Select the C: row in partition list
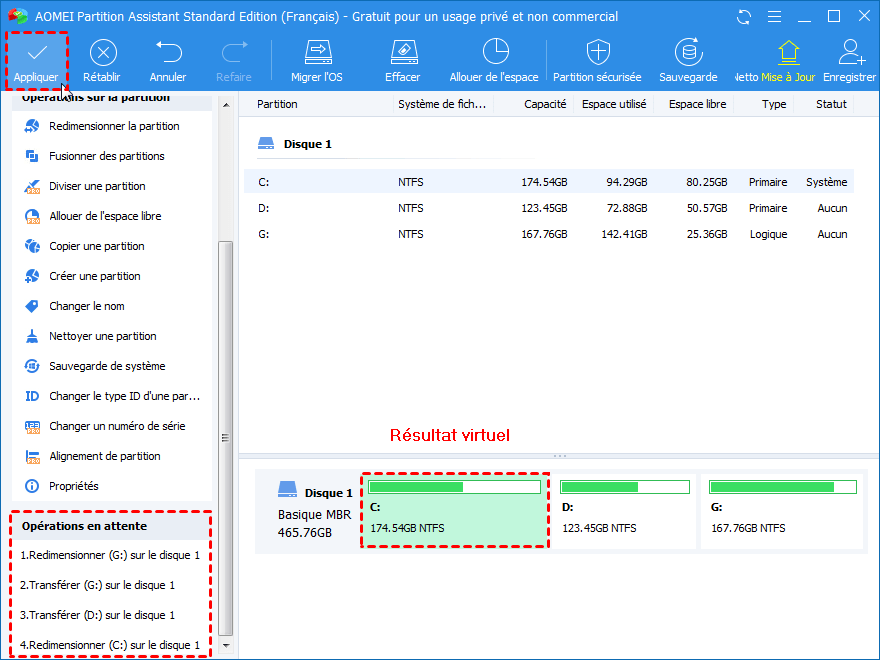Image resolution: width=880 pixels, height=660 pixels. 549,182
